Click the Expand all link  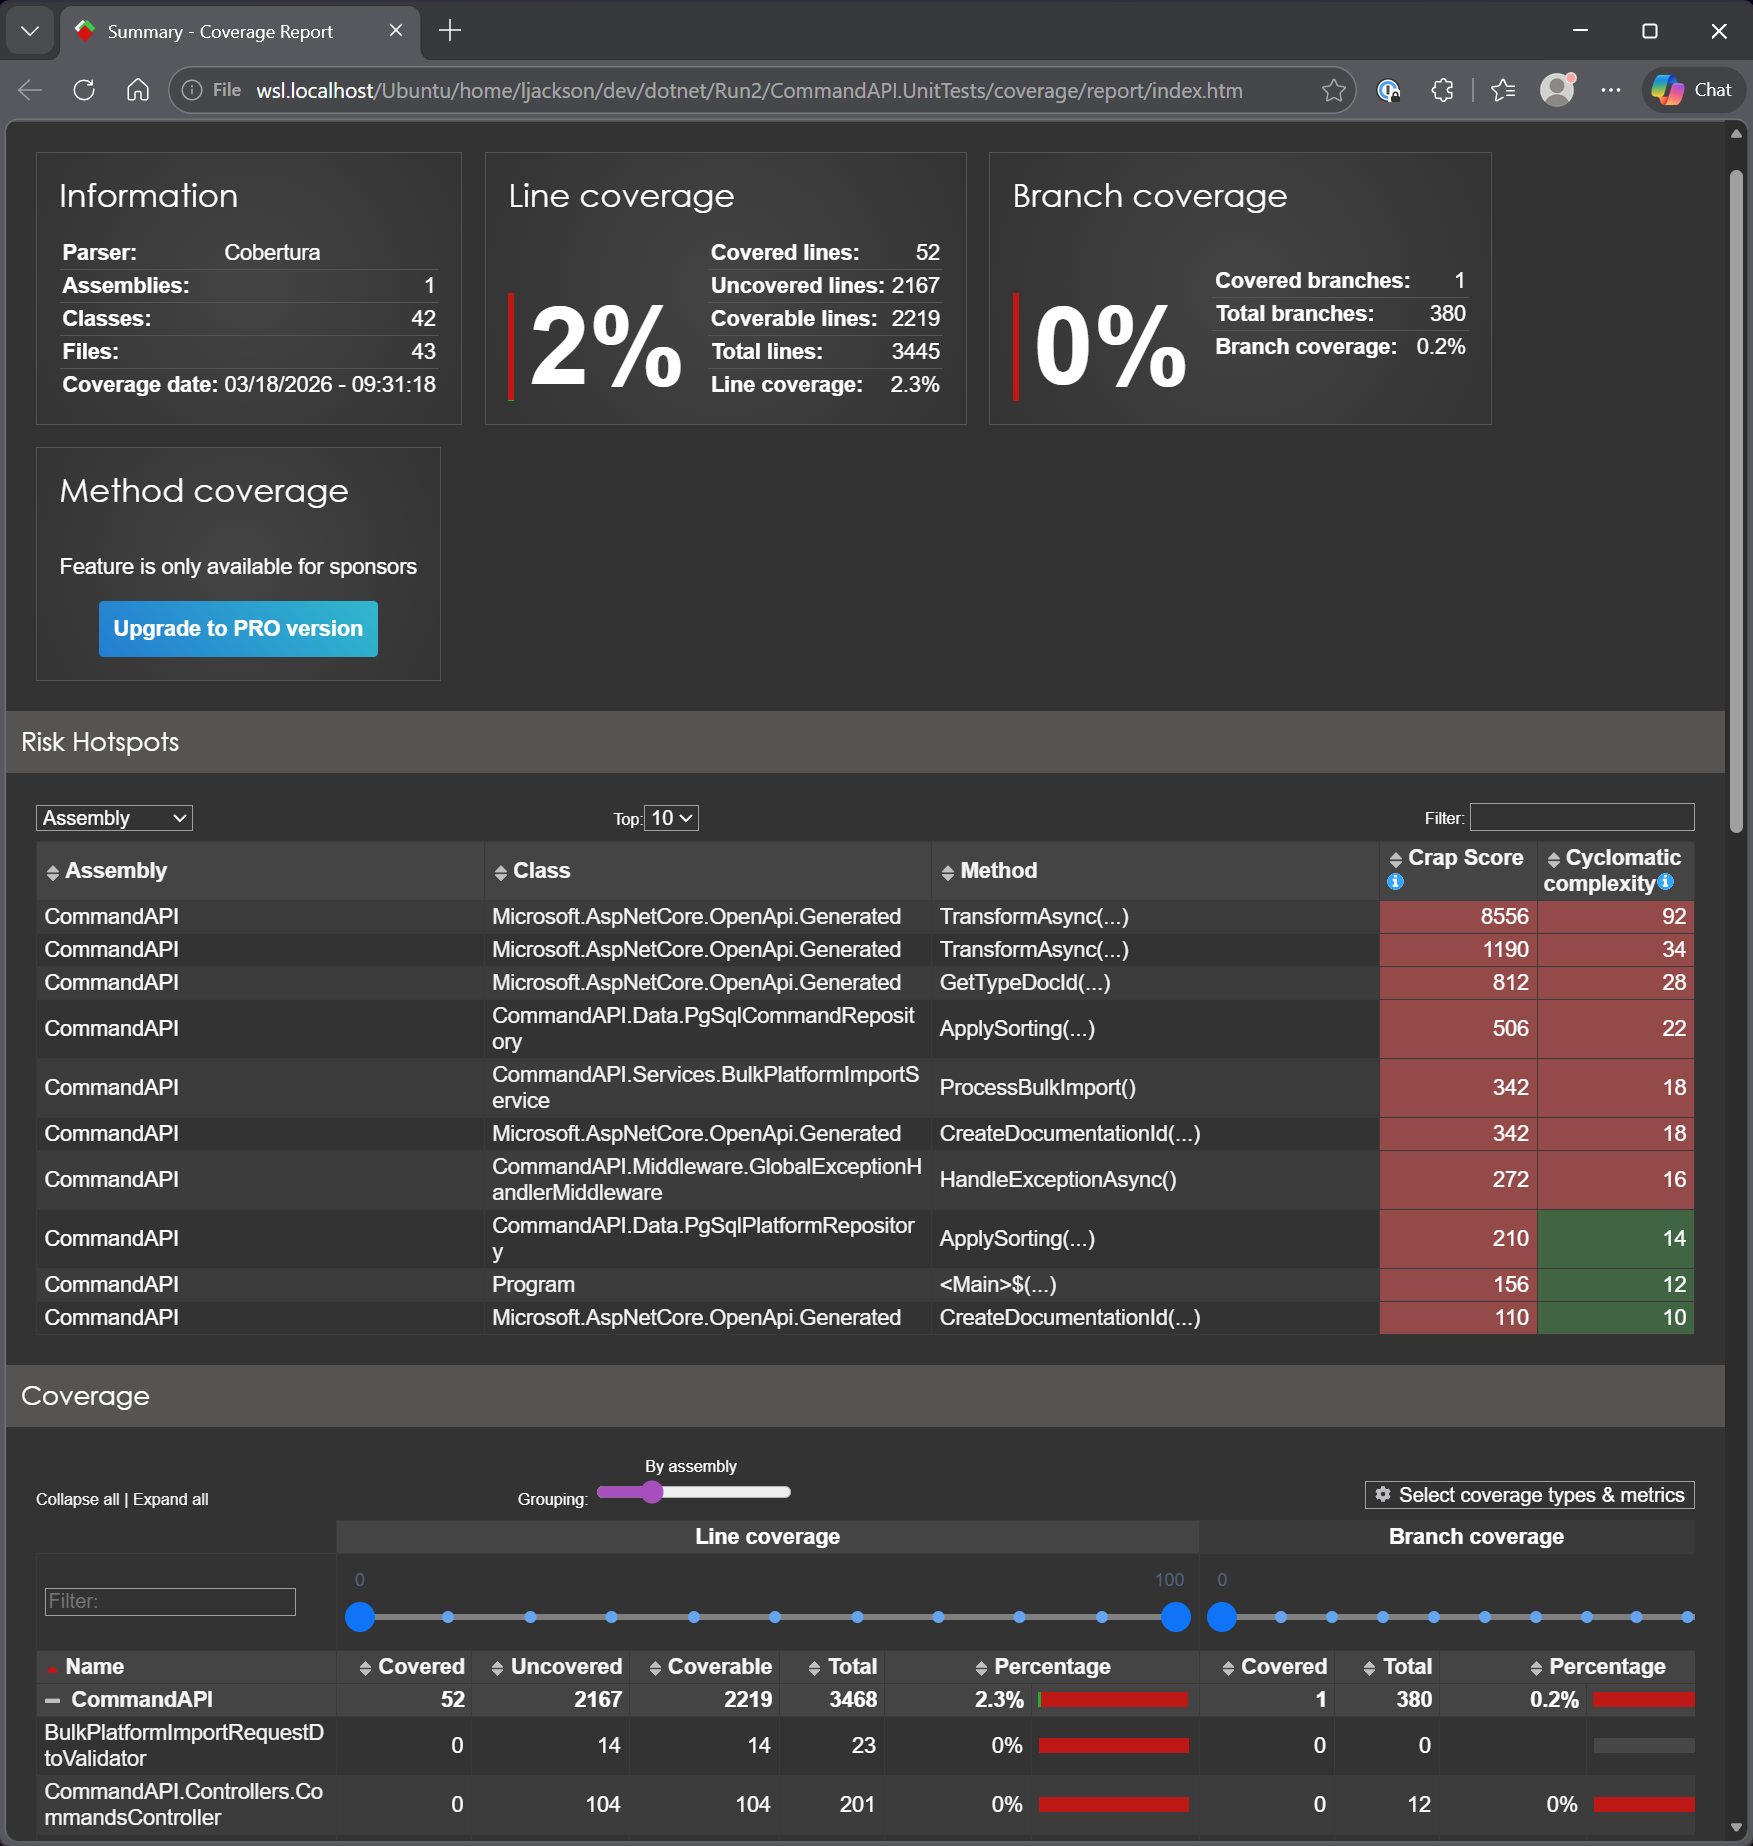170,1499
